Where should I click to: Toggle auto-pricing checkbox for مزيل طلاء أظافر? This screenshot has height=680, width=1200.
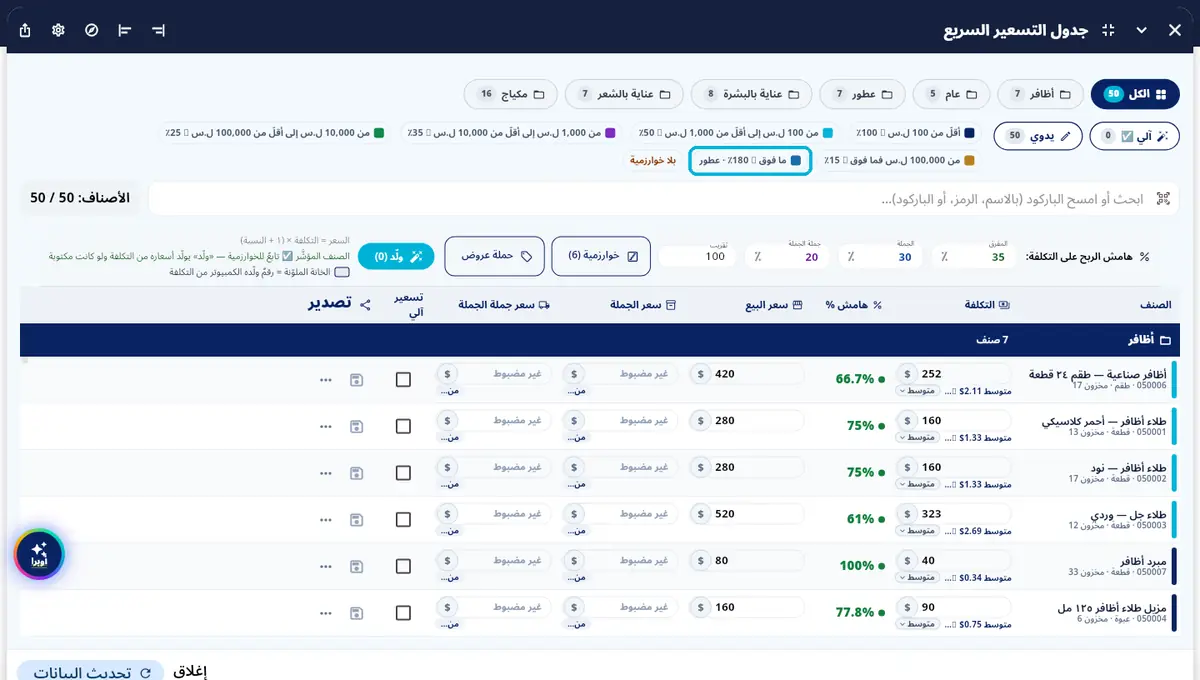point(403,613)
